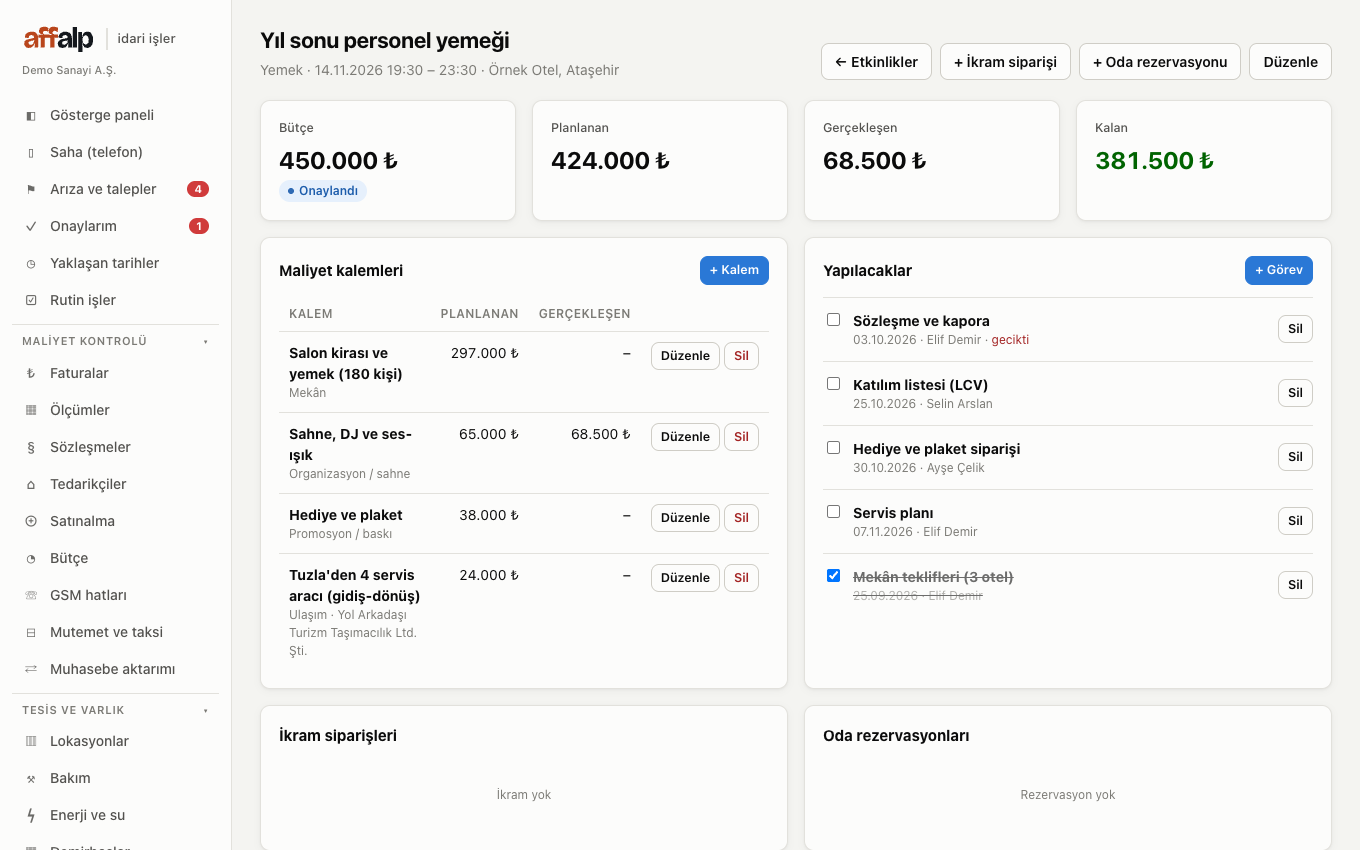Open the Satınalma plus-circle icon
Screen dimensions: 1360x850
click(x=31, y=521)
